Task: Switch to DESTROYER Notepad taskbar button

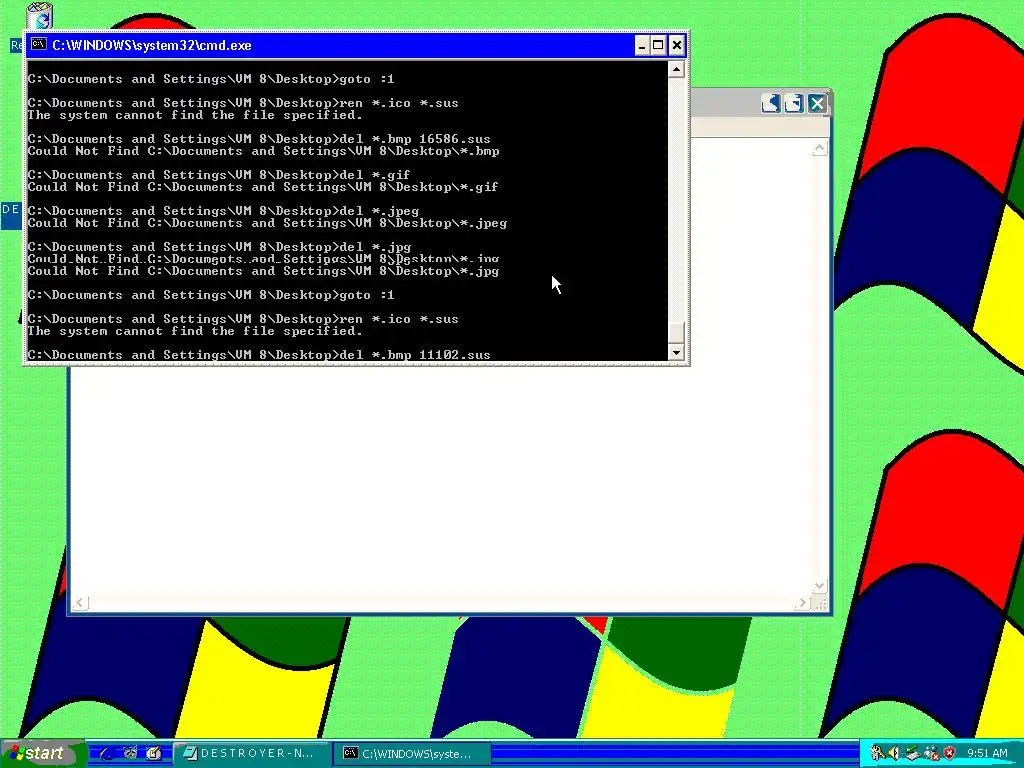Action: coord(251,753)
